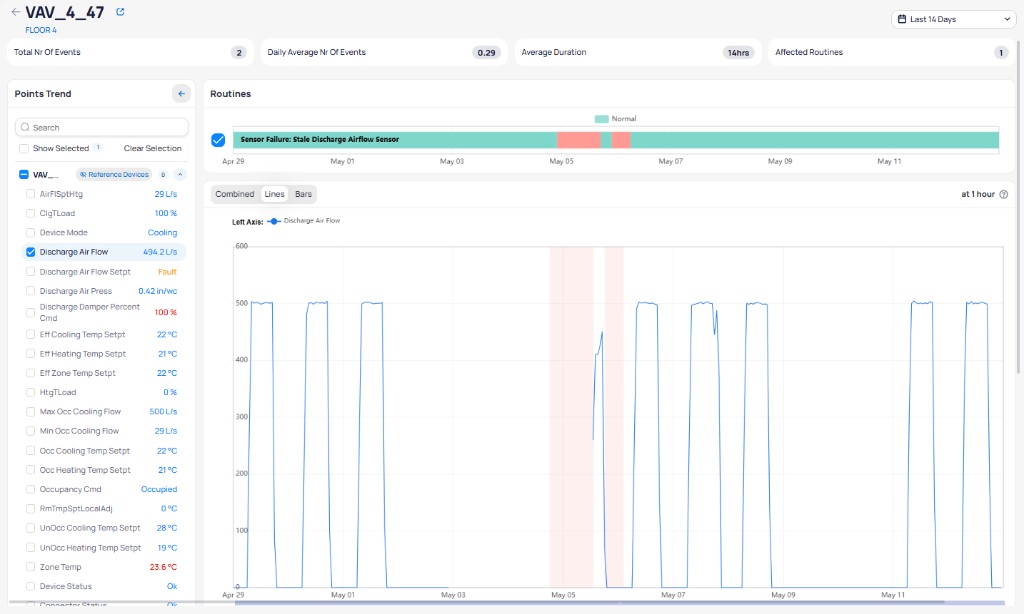Check Discharge Air Press point
The height and width of the screenshot is (614, 1024).
point(30,291)
